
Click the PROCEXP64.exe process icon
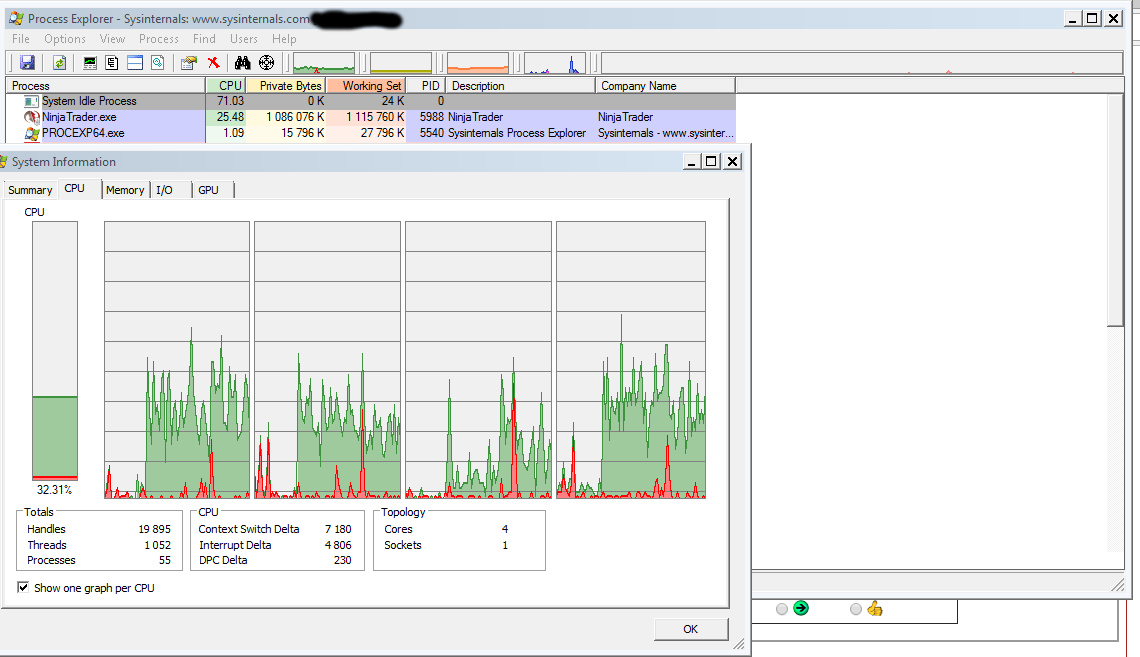coord(32,133)
